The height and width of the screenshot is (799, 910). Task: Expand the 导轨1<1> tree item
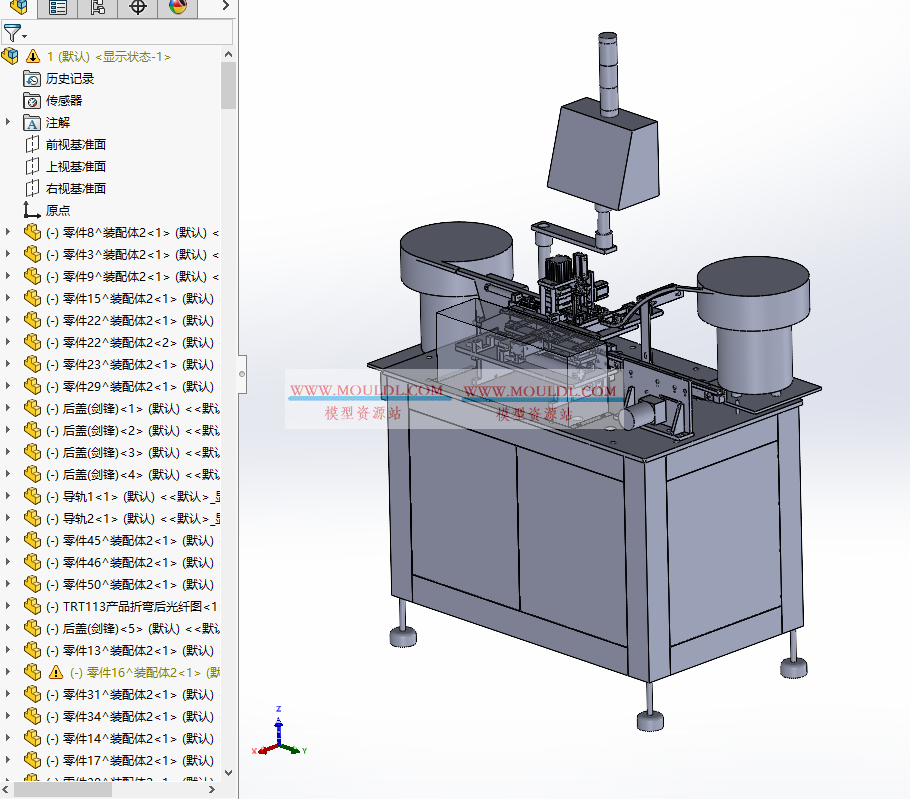(7, 496)
